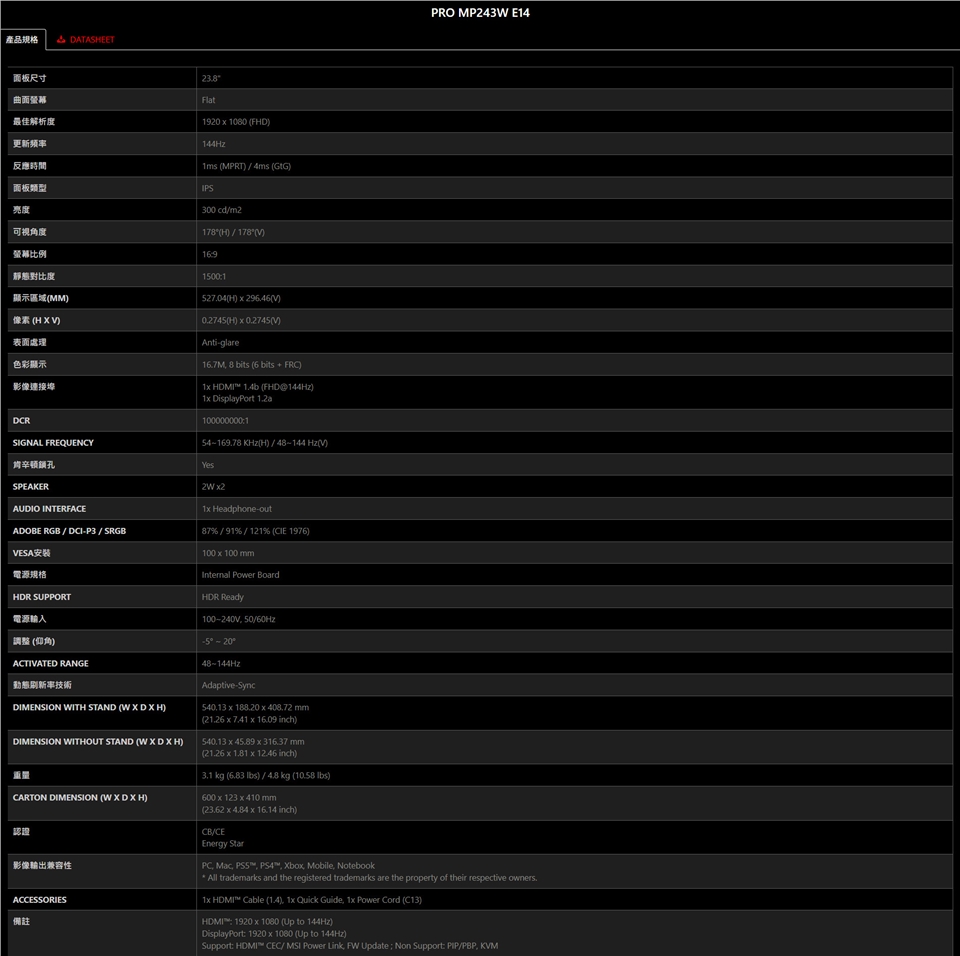Click the Energy Star certification text
Image resolution: width=960 pixels, height=956 pixels.
[222, 844]
